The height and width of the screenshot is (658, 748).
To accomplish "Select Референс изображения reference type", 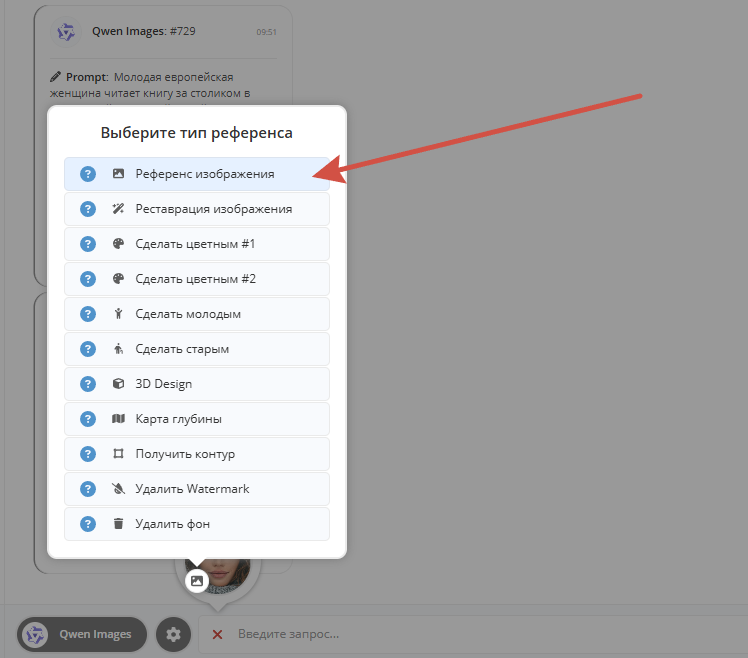I will 197,174.
